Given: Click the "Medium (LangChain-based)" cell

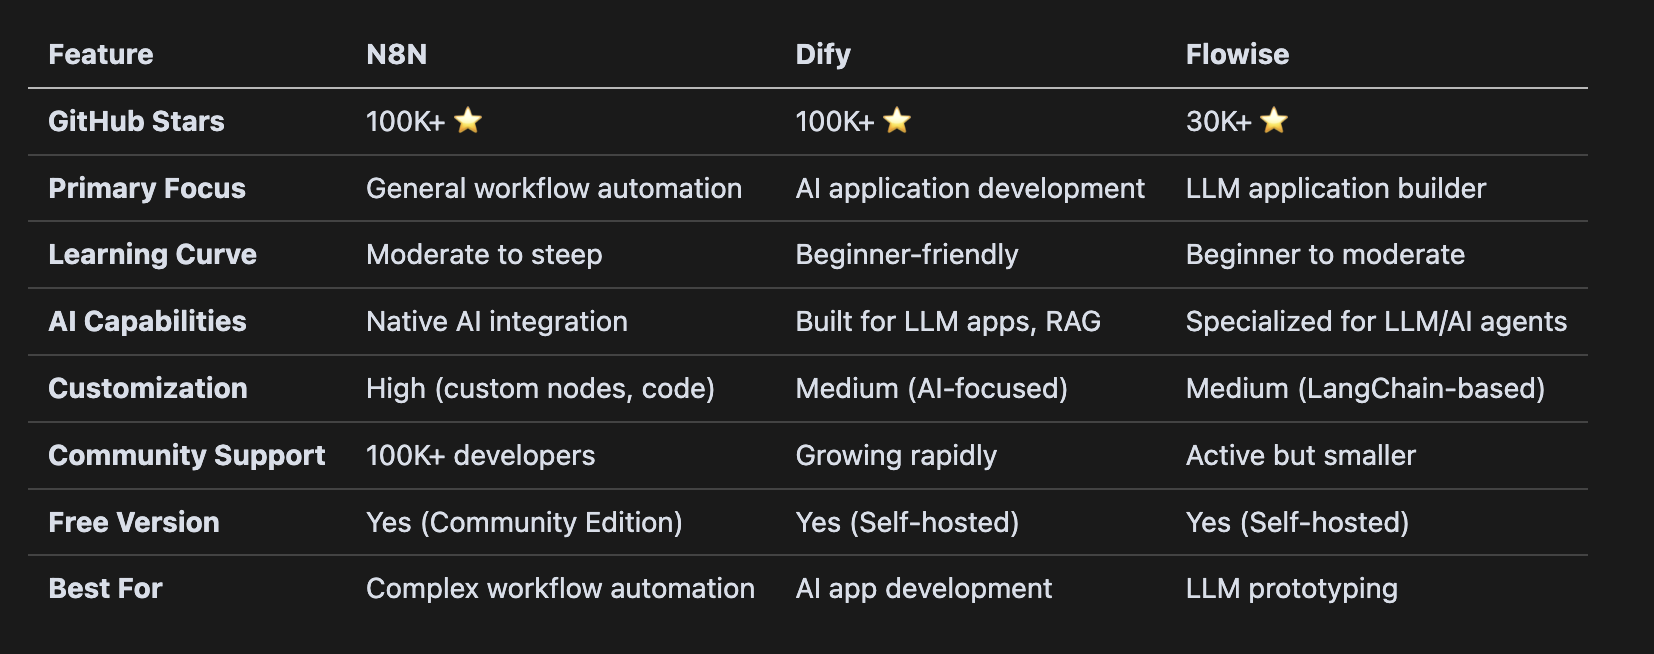Looking at the screenshot, I should (x=1365, y=388).
